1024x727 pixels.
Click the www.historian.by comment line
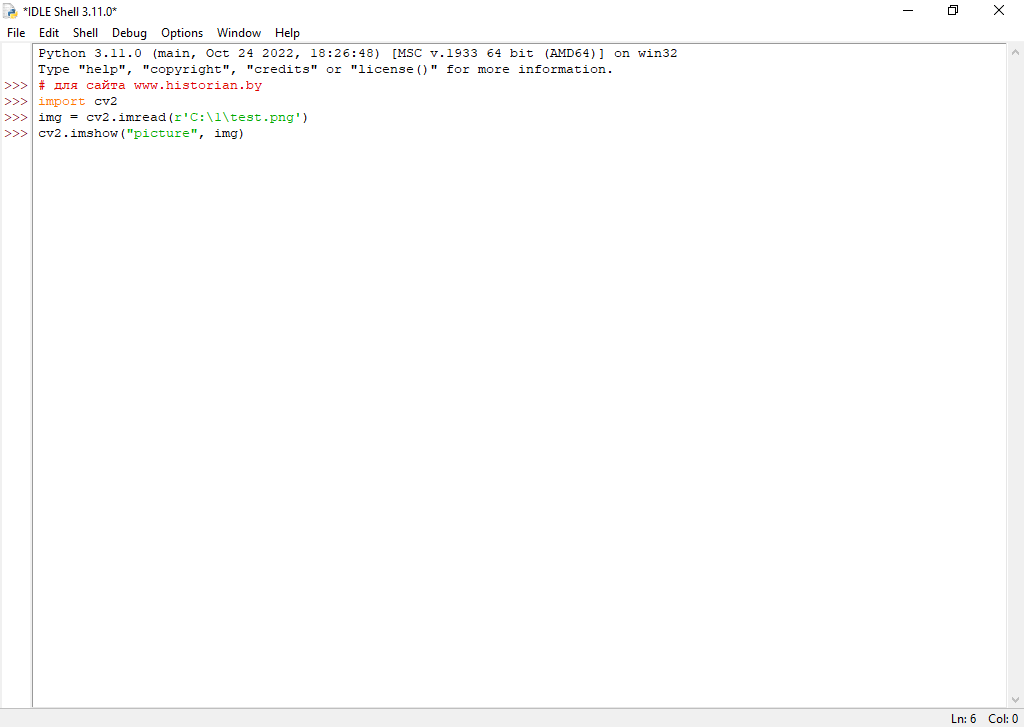point(150,86)
